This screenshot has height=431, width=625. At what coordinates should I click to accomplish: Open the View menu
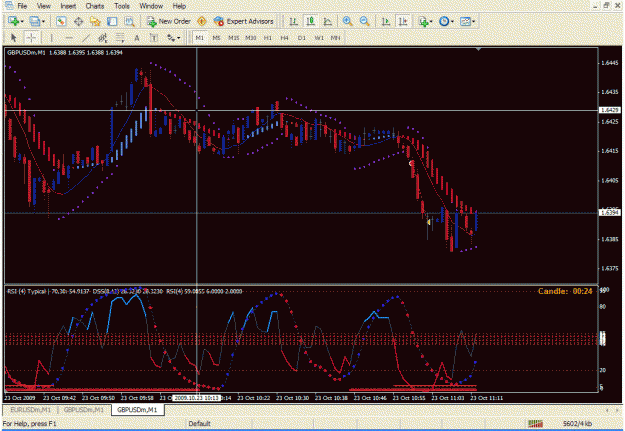pos(43,6)
